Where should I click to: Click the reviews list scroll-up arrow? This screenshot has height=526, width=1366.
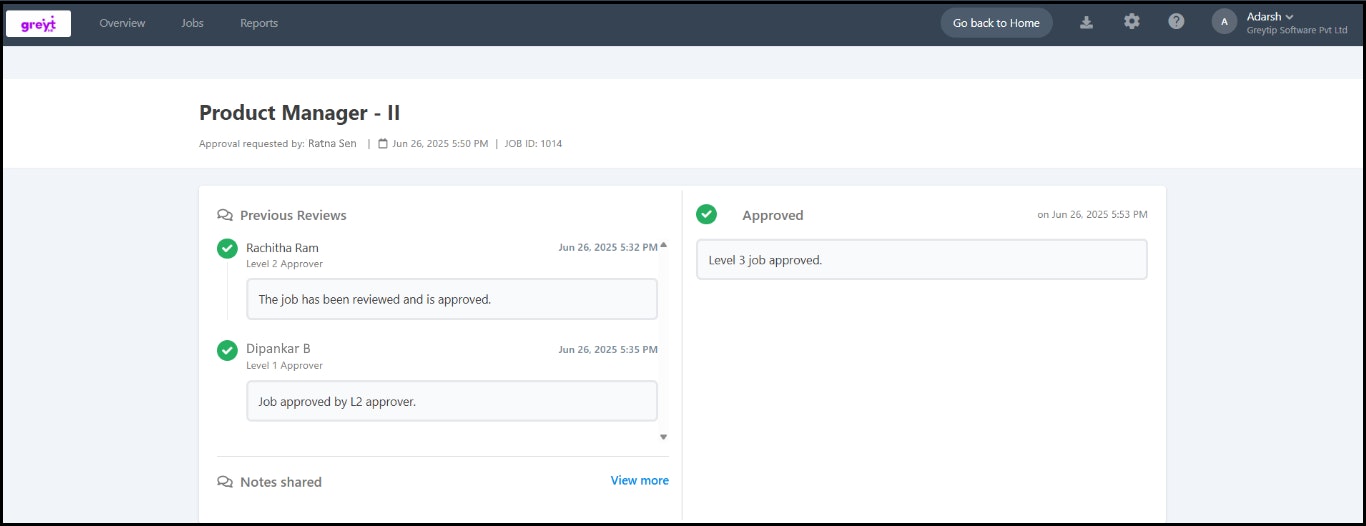(x=663, y=244)
